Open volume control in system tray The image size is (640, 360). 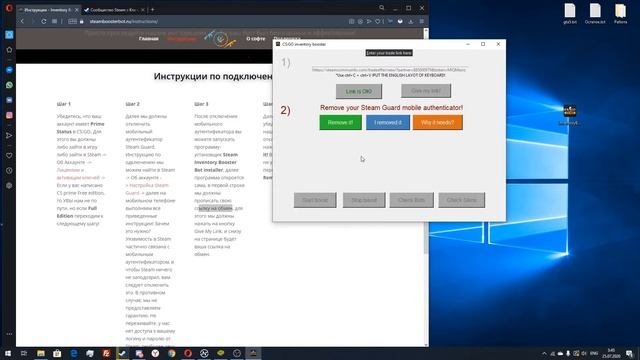584,353
